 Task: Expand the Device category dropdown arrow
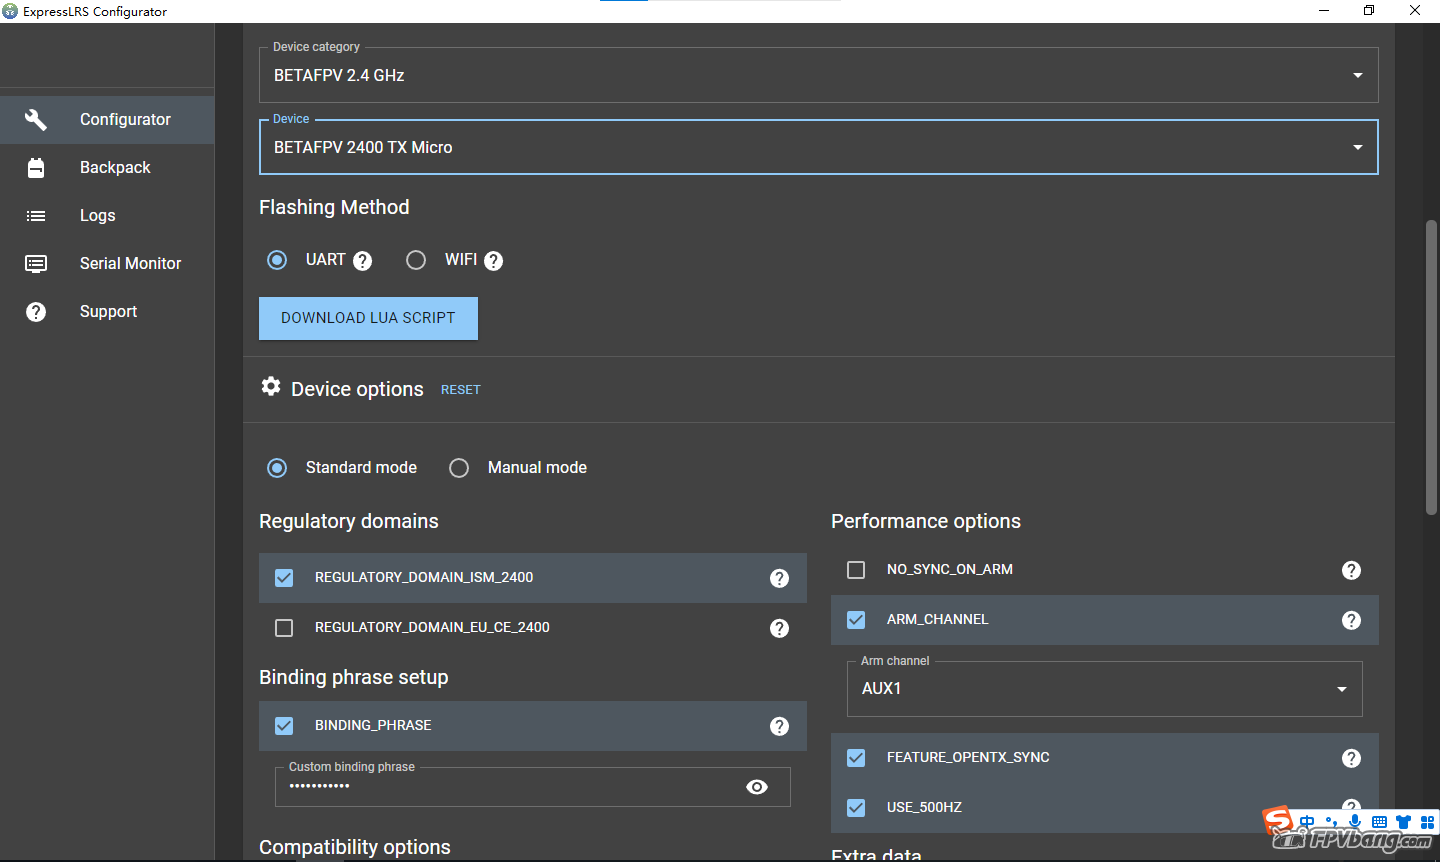[x=1358, y=76]
